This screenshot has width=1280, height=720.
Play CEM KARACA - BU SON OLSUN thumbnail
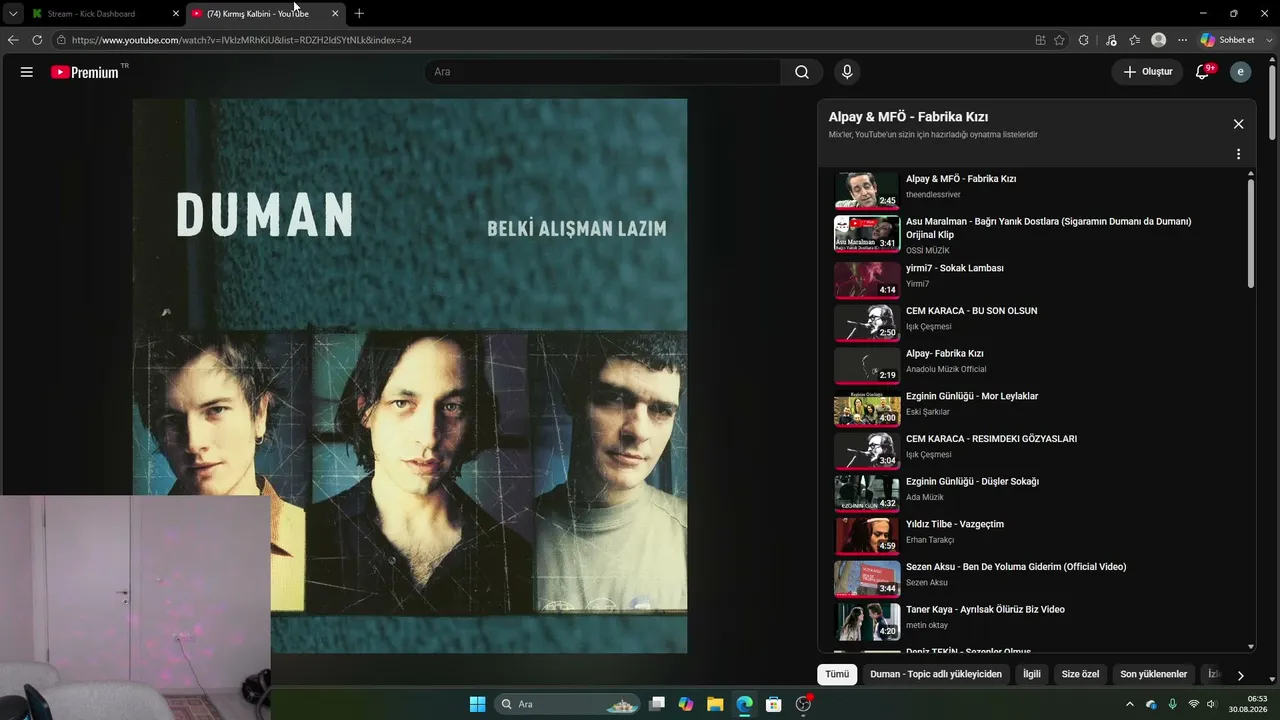pos(867,322)
